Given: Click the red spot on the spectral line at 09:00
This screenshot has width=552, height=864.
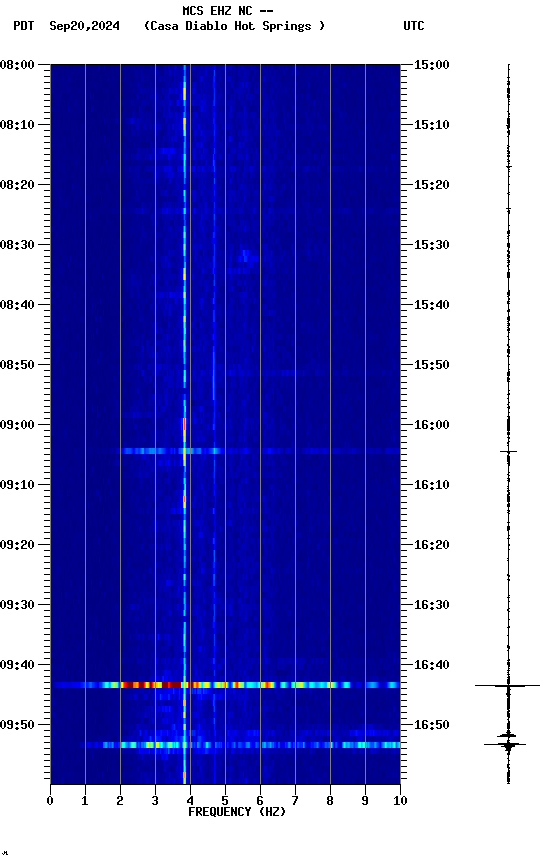Looking at the screenshot, I should [x=184, y=424].
